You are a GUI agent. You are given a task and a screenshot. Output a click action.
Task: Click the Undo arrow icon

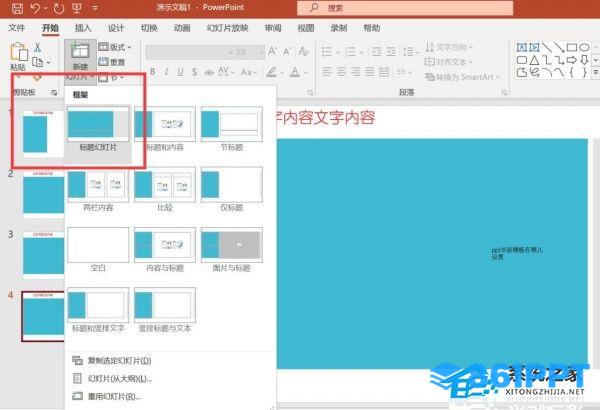(35, 8)
